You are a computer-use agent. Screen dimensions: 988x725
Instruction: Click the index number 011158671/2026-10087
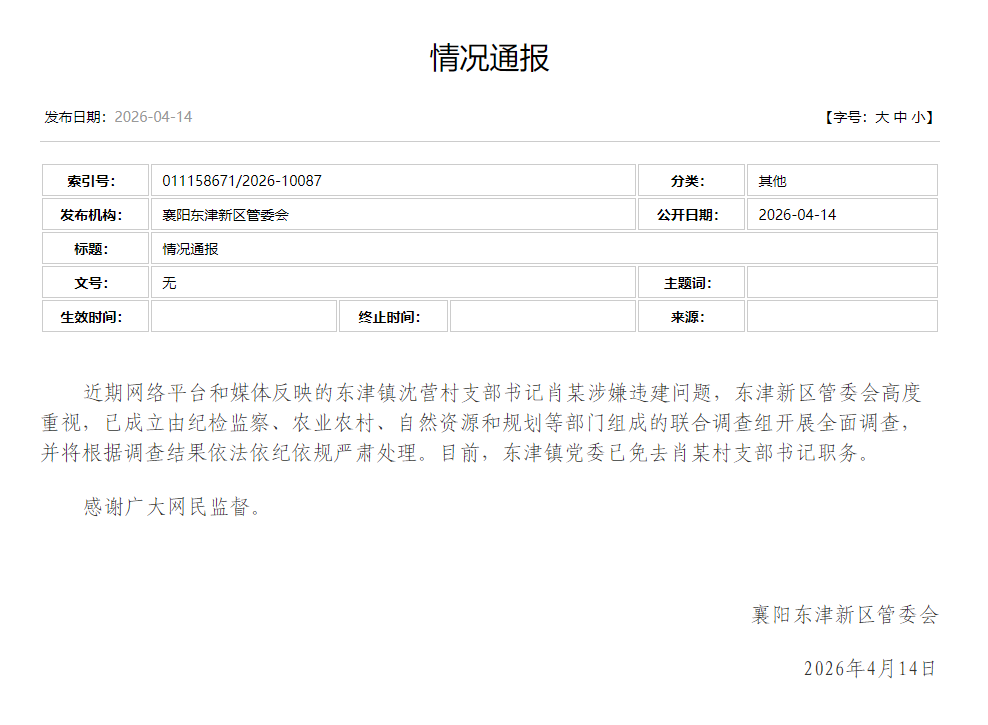pyautogui.click(x=242, y=181)
